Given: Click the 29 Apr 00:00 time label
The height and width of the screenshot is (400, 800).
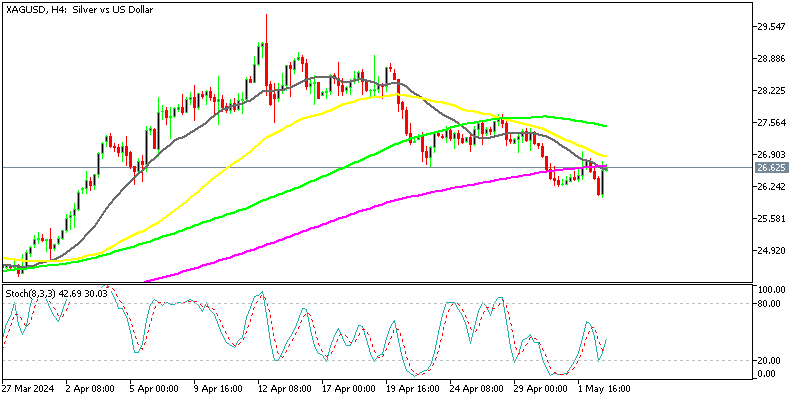Looking at the screenshot, I should click(x=542, y=389).
